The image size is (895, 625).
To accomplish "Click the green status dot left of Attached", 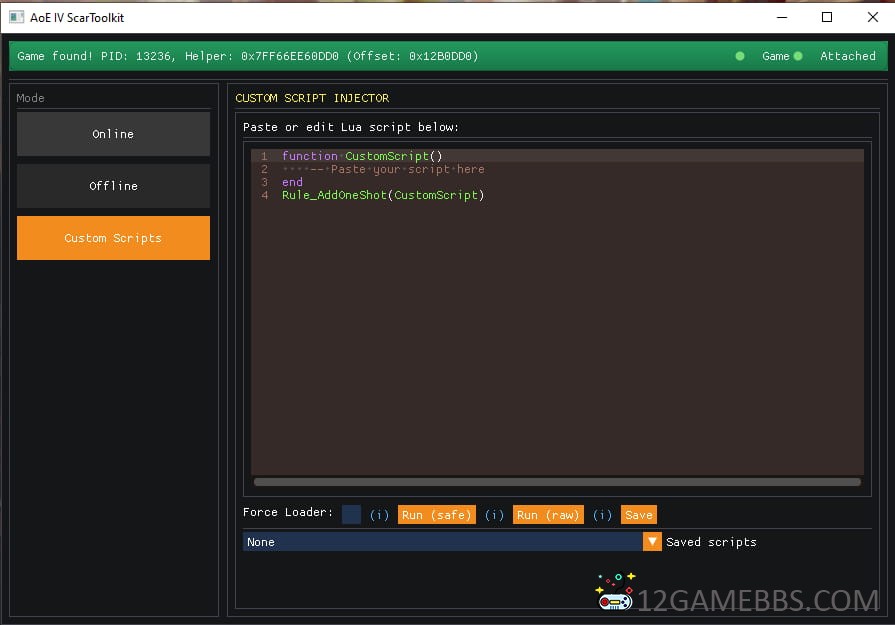I will 798,56.
